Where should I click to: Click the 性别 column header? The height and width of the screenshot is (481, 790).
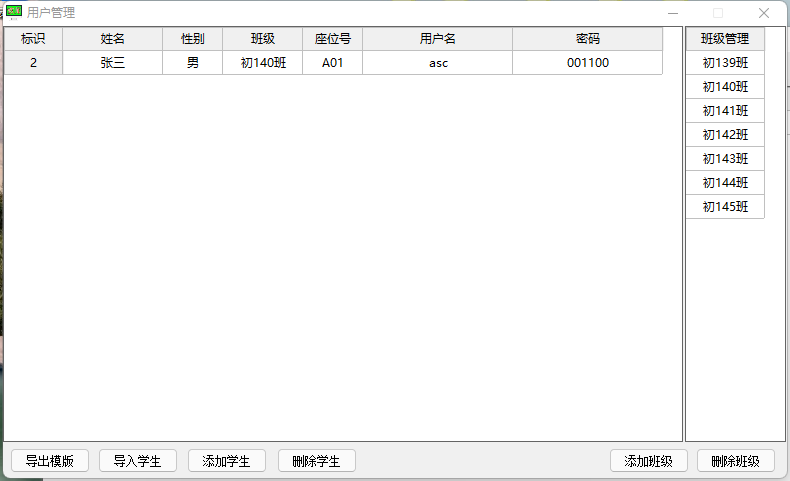pos(192,39)
